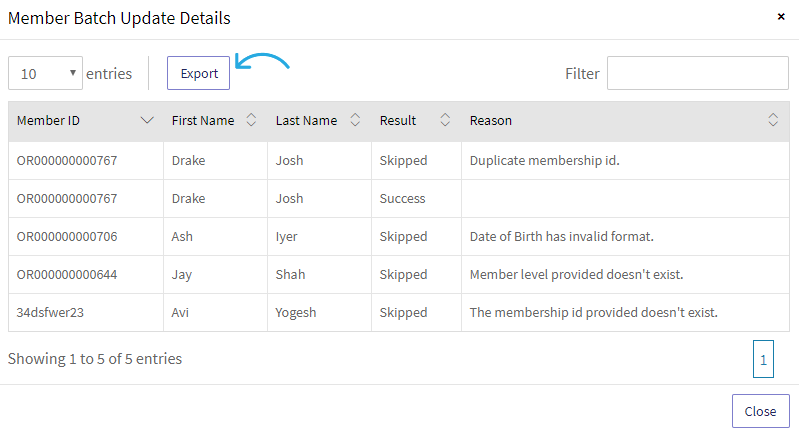Click the Member ID column header text
The width and height of the screenshot is (799, 433).
coord(48,120)
